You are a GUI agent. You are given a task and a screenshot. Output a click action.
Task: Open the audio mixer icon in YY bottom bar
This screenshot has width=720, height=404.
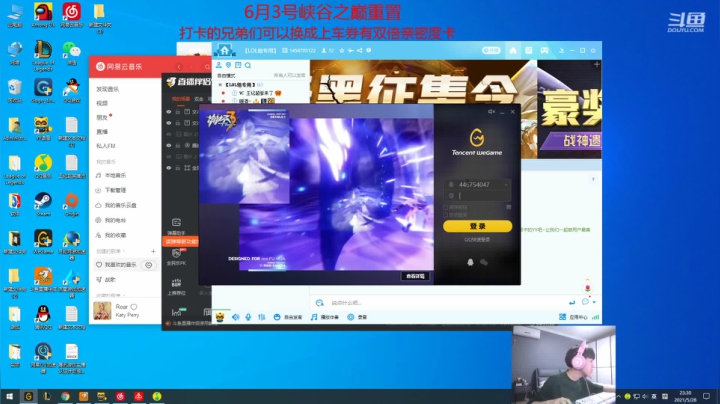[261, 317]
